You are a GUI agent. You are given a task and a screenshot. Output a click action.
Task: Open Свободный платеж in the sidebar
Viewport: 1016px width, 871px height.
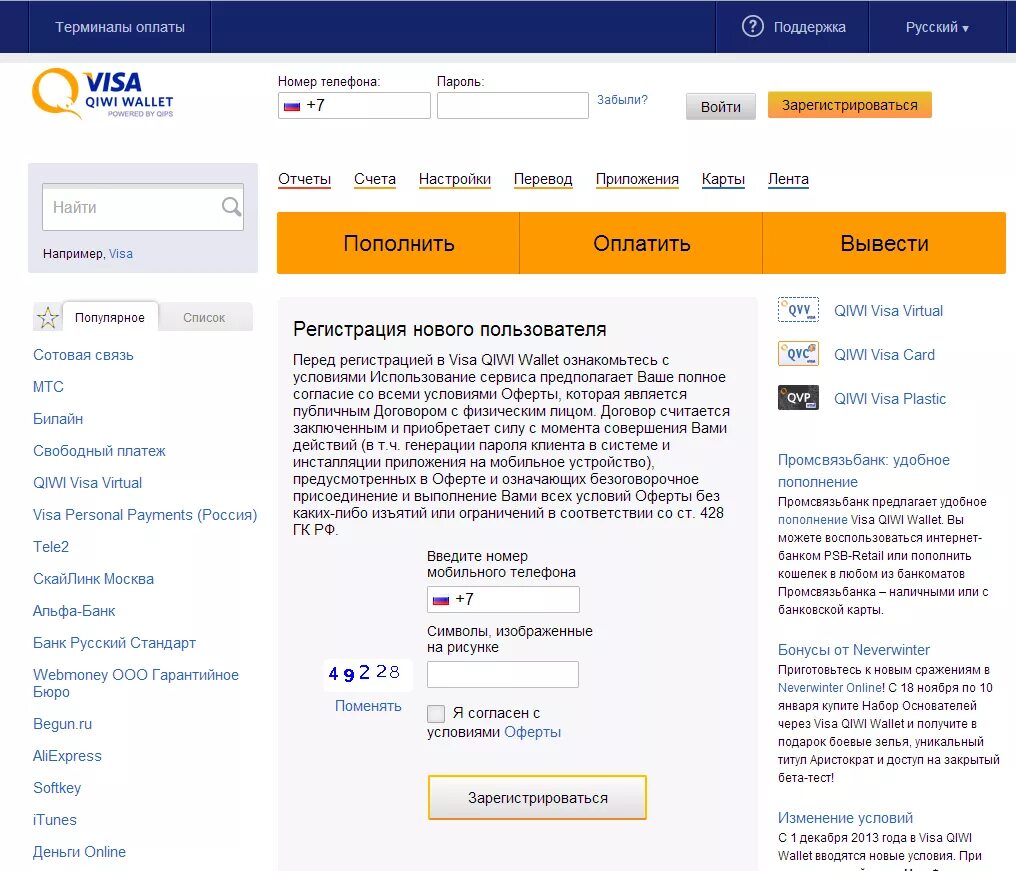(99, 451)
